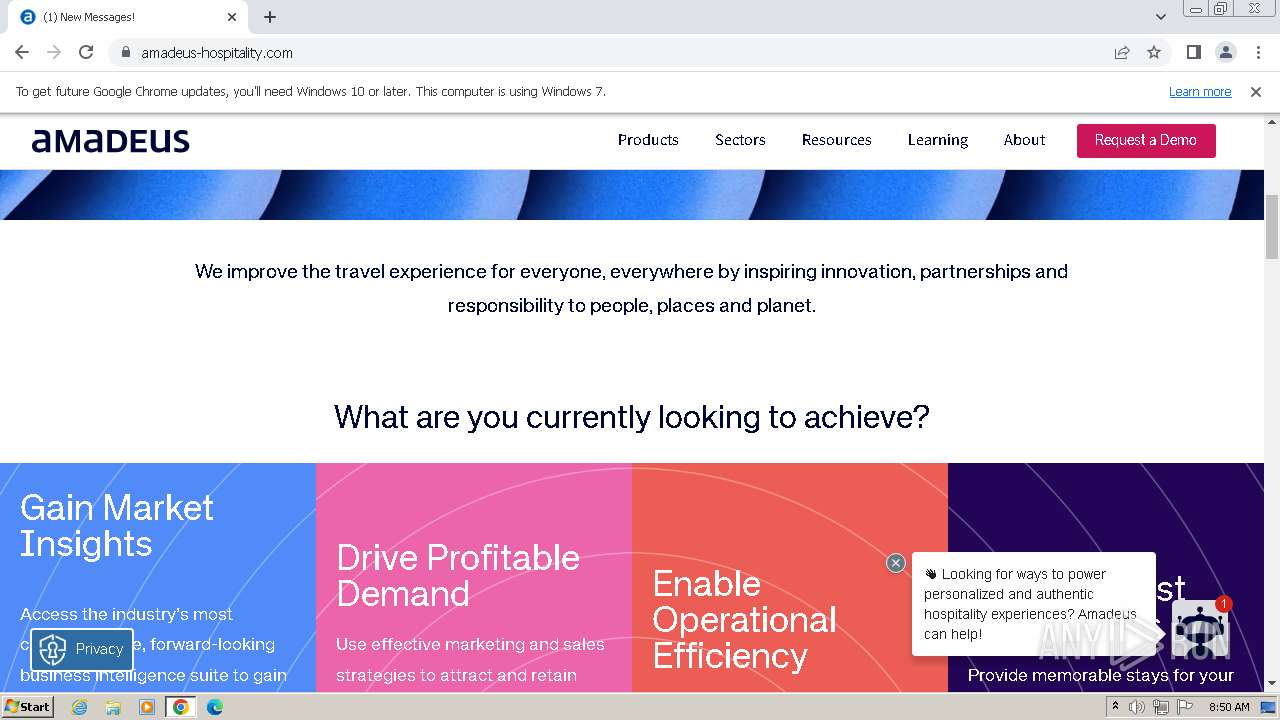Screen dimensions: 1280x720
Task: Select the Gain Market Insights card
Action: coord(158,577)
